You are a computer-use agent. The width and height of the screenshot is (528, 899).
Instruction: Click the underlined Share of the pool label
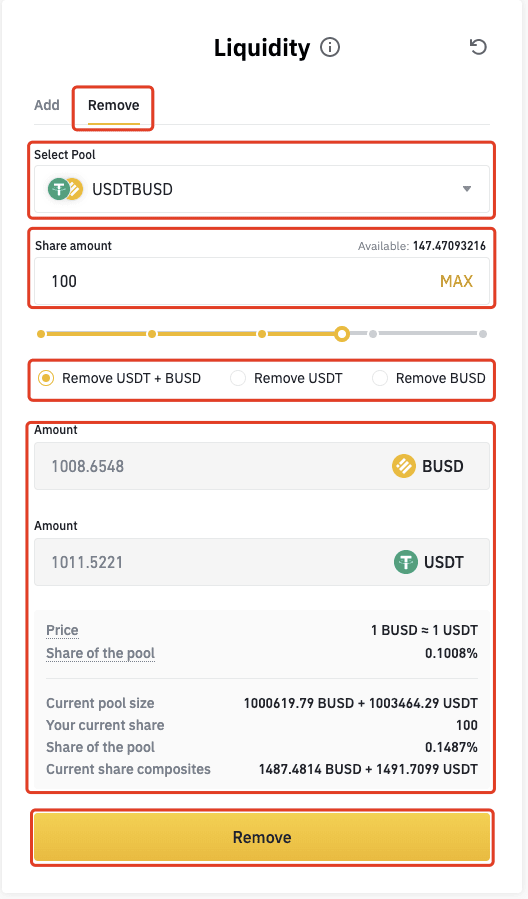point(100,653)
